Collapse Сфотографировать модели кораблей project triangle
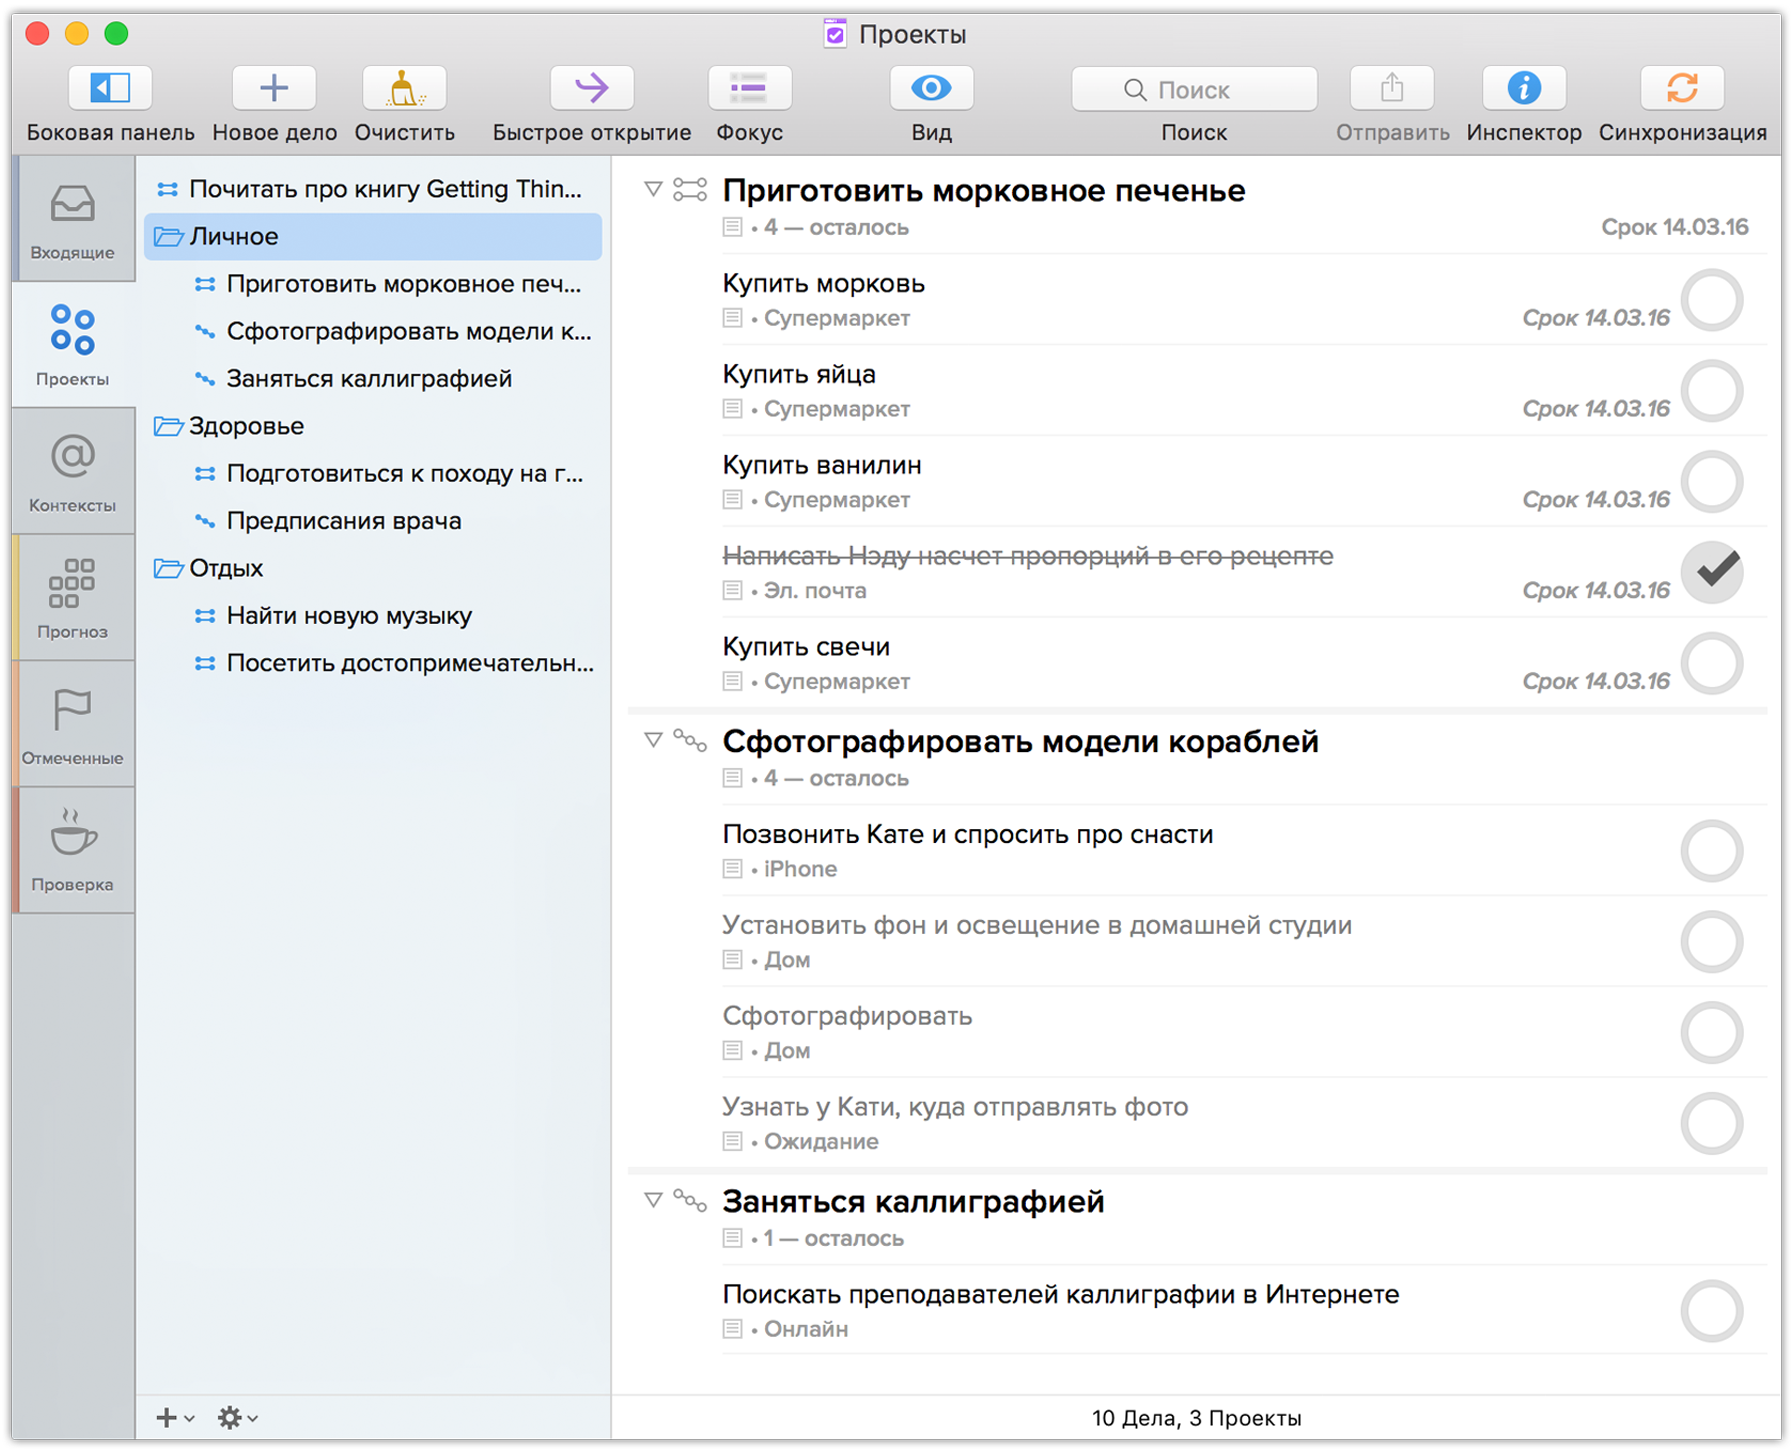The width and height of the screenshot is (1792, 1450). click(x=653, y=740)
